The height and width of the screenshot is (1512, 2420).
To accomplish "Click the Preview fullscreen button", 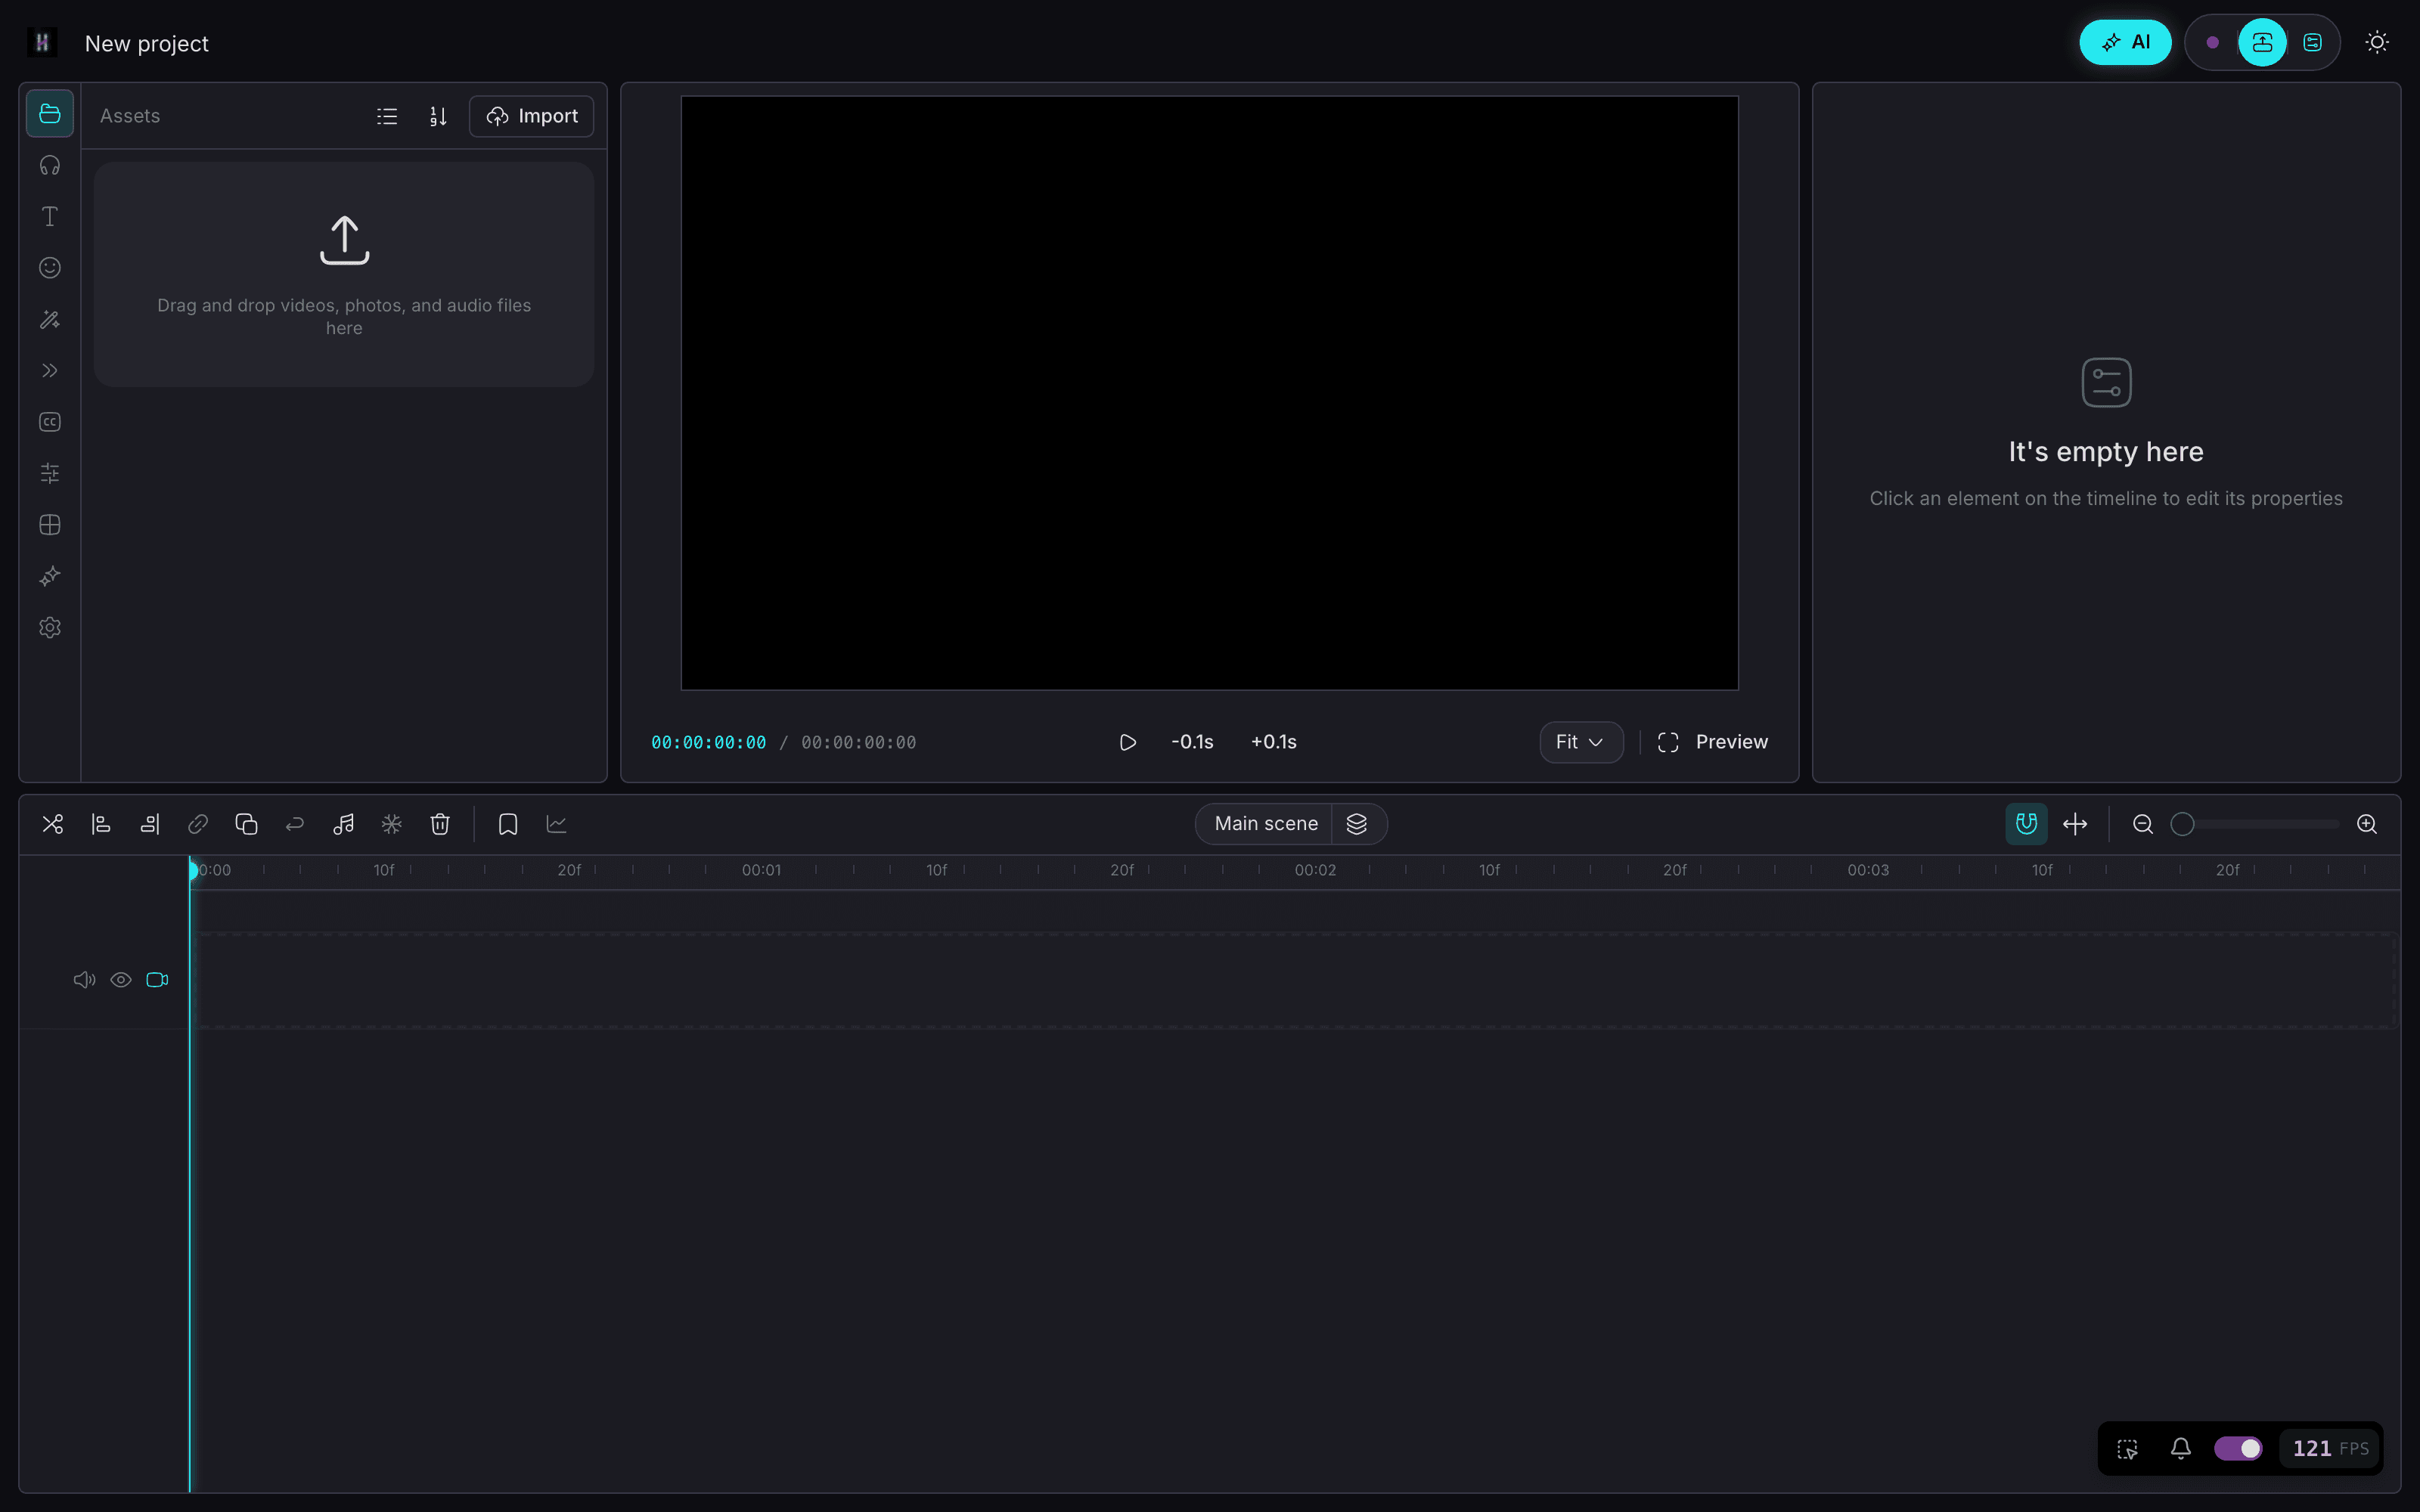I will click(1712, 742).
